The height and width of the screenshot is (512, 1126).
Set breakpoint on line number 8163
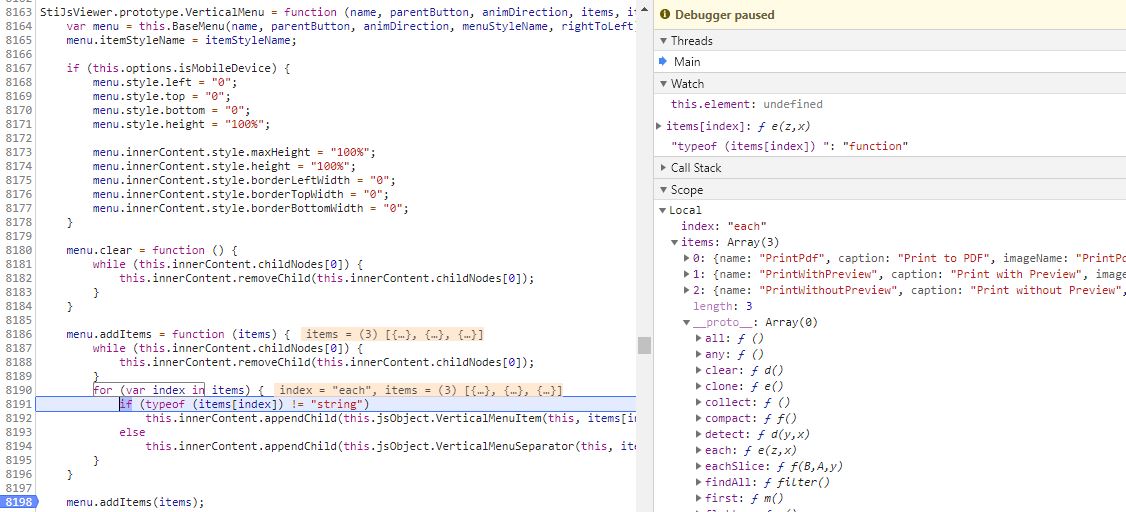click(18, 12)
